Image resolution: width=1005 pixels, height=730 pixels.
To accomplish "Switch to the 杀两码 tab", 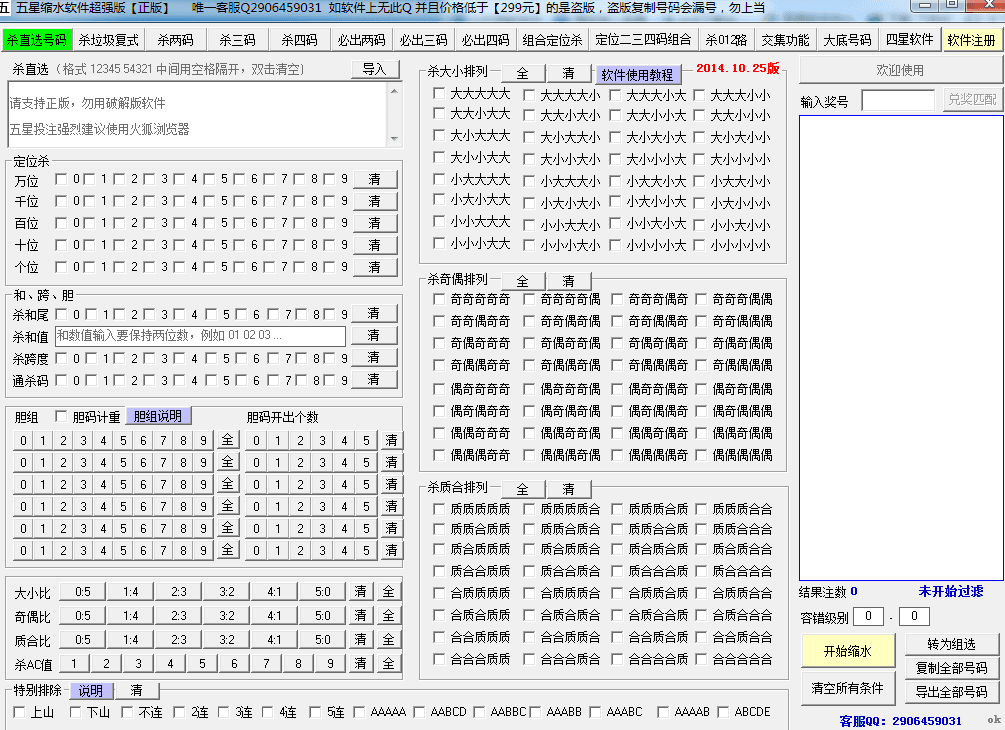I will (175, 41).
